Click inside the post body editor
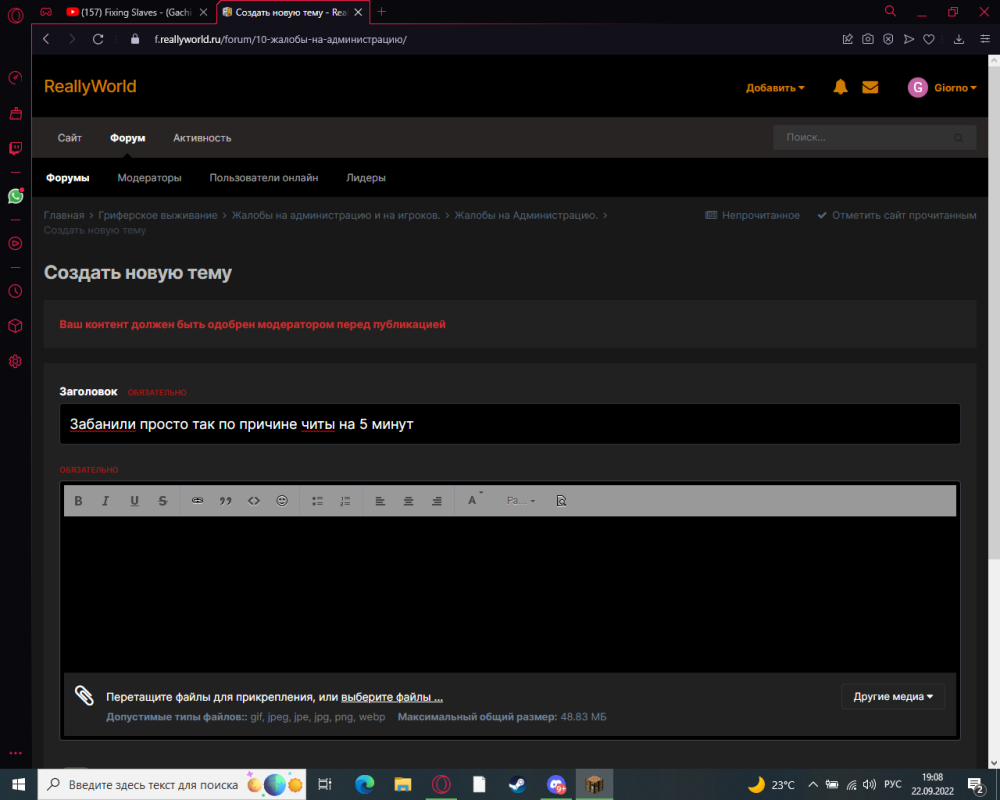This screenshot has width=1000, height=800. click(510, 594)
